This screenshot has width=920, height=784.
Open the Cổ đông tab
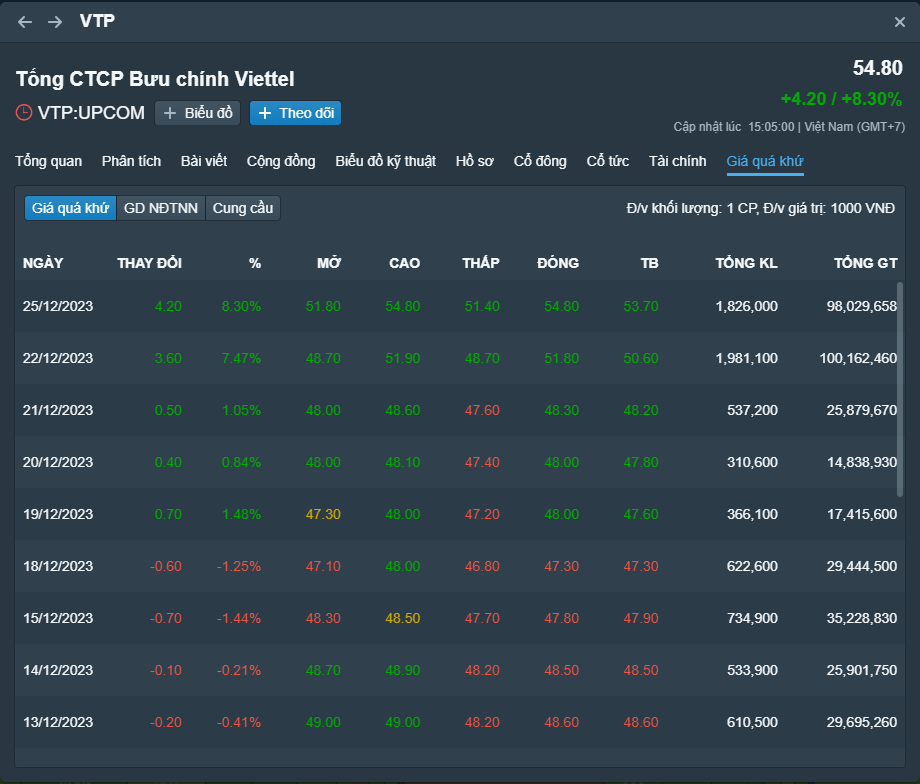pos(540,161)
